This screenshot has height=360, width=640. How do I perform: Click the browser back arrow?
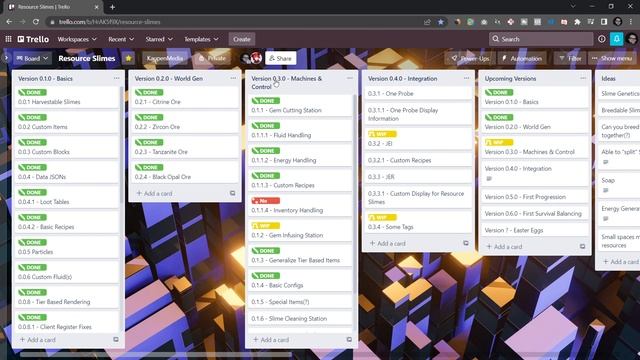pos(9,22)
